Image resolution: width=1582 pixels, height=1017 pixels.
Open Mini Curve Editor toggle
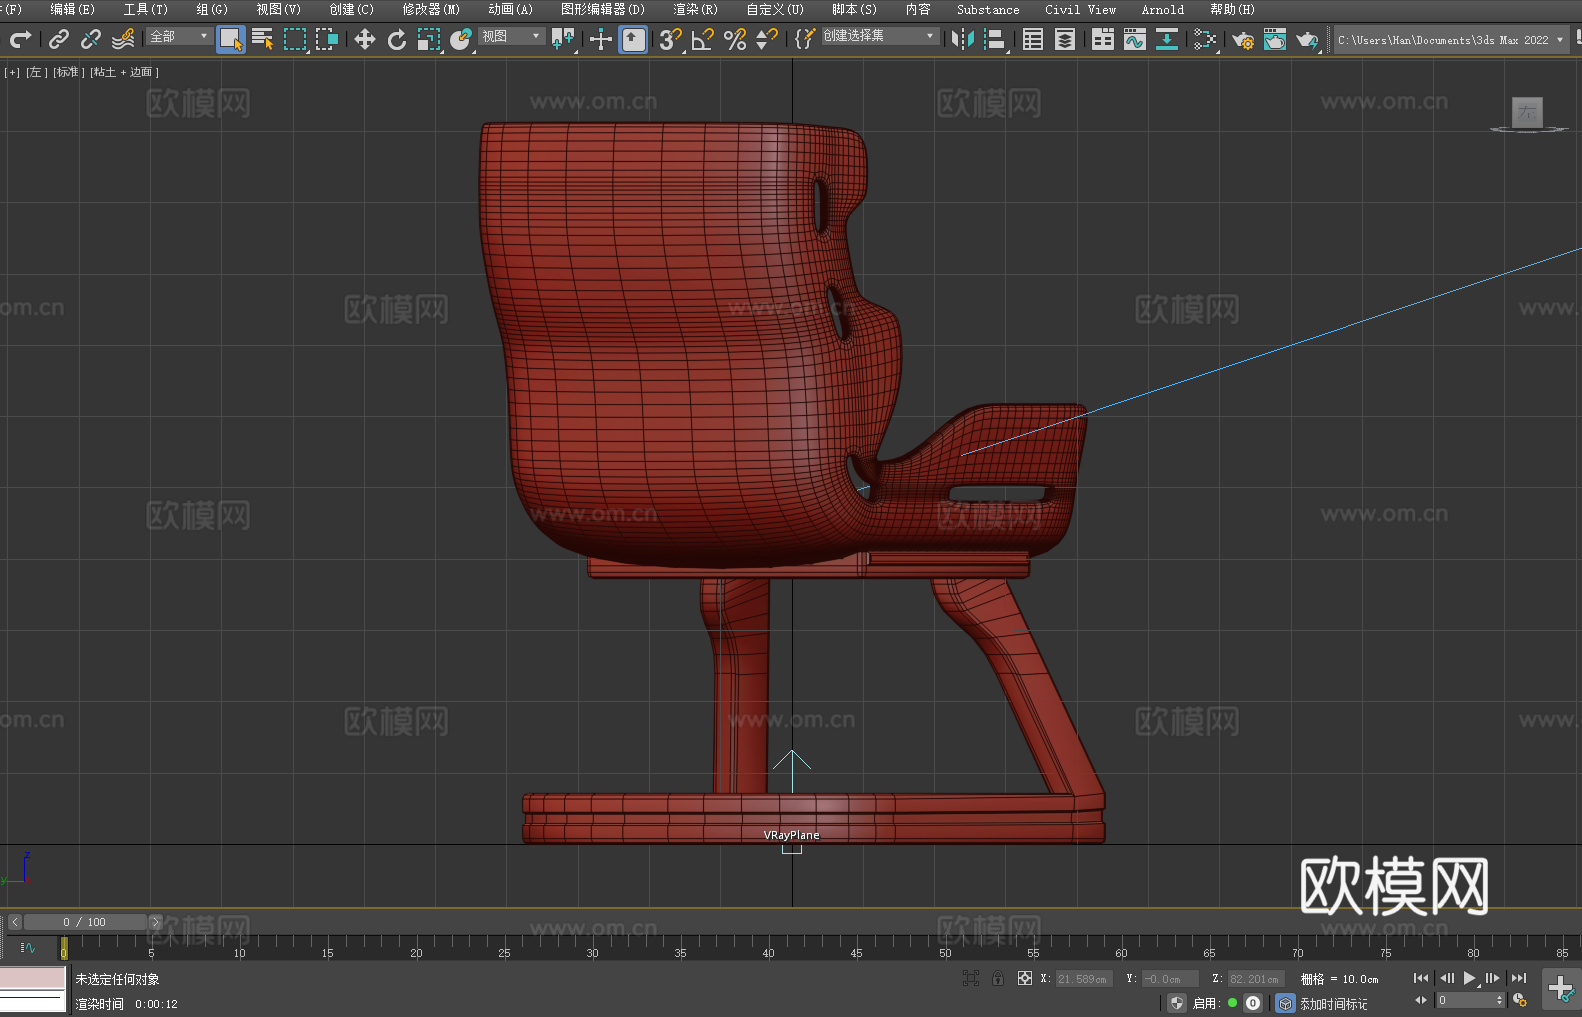(27, 948)
